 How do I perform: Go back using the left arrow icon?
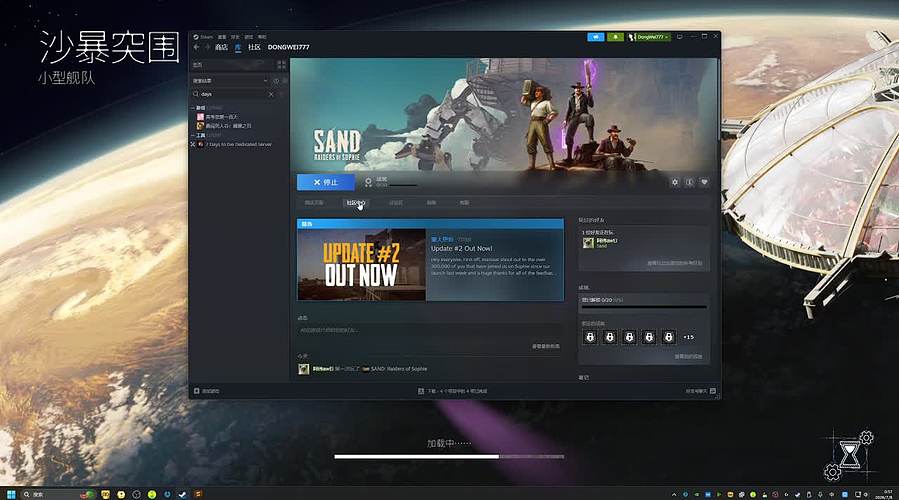[197, 47]
